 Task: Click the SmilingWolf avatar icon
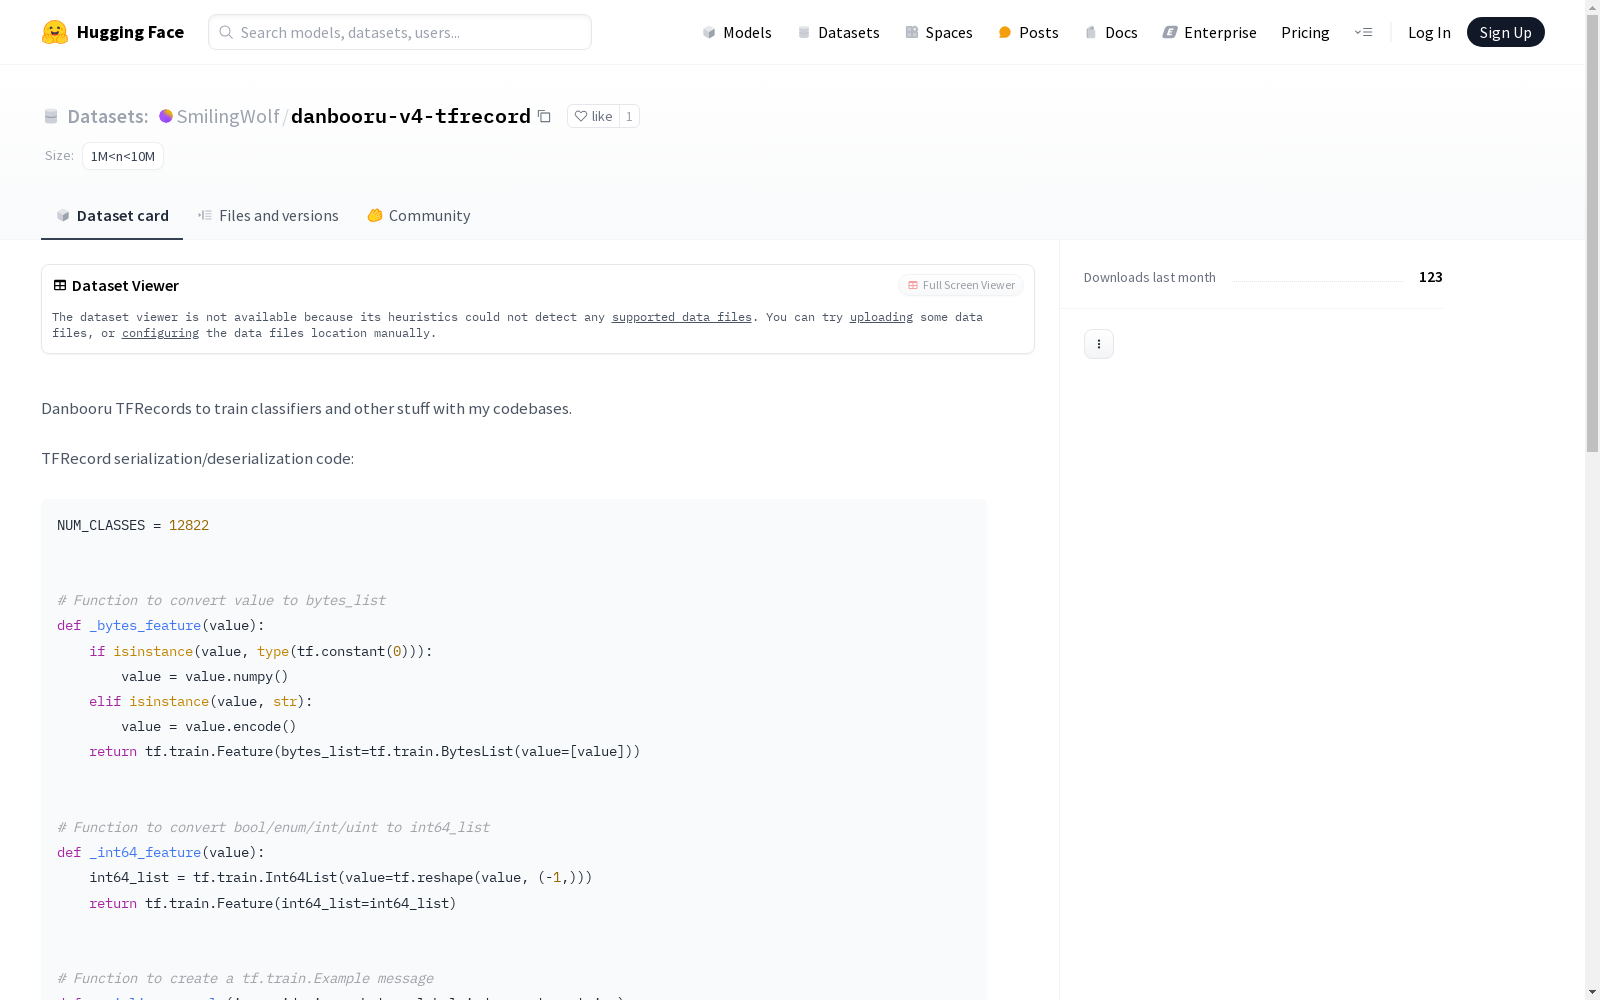166,116
